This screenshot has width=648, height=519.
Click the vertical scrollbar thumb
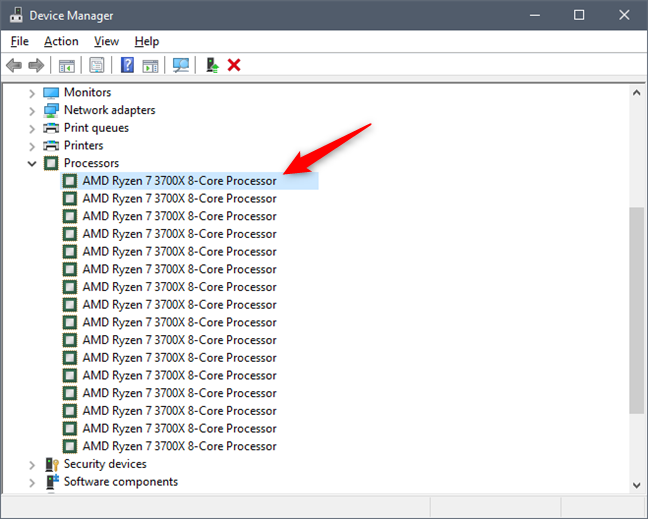point(636,310)
